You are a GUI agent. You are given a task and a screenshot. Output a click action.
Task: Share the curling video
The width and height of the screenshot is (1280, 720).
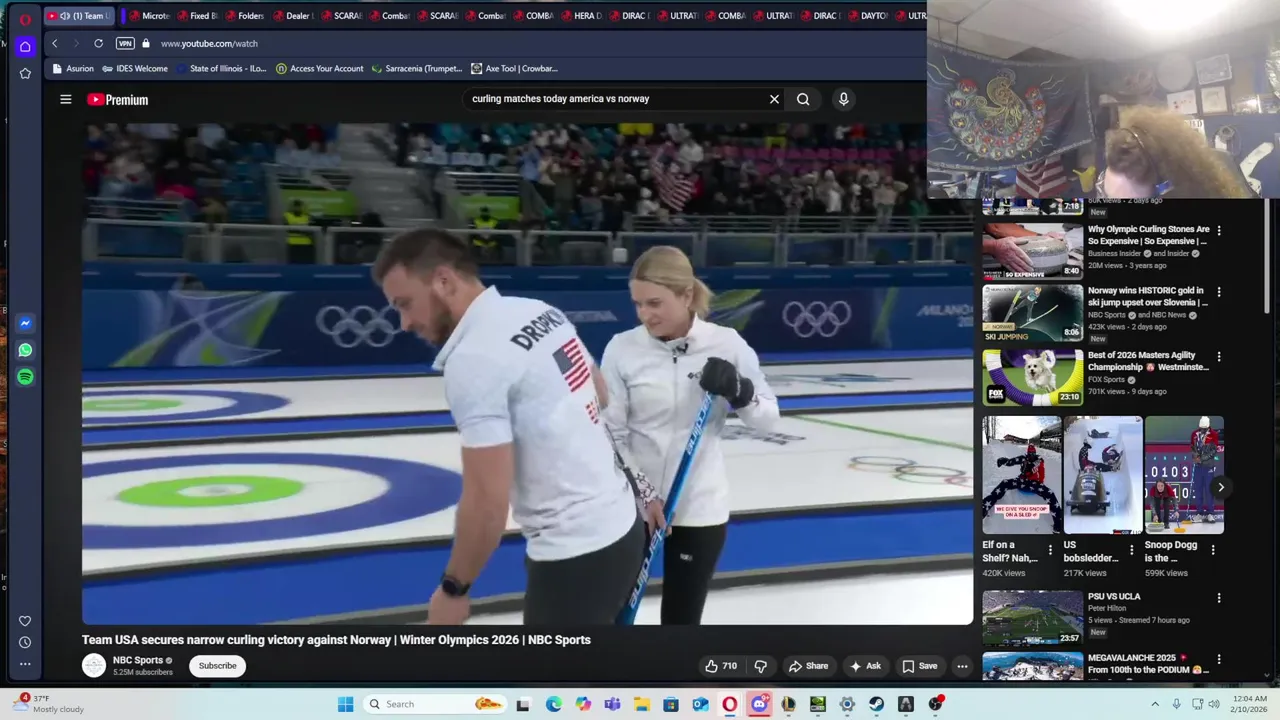(808, 666)
